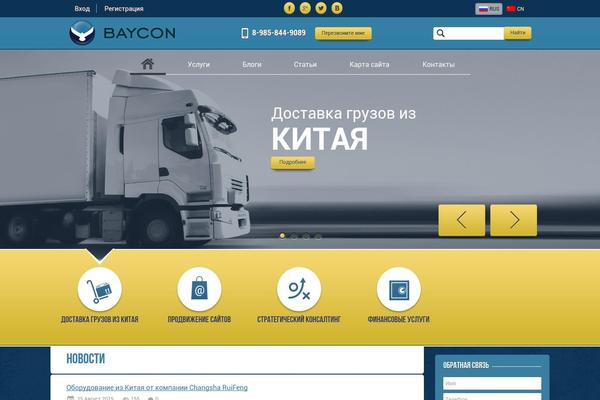Show next slide with right arrow

pos(514,220)
